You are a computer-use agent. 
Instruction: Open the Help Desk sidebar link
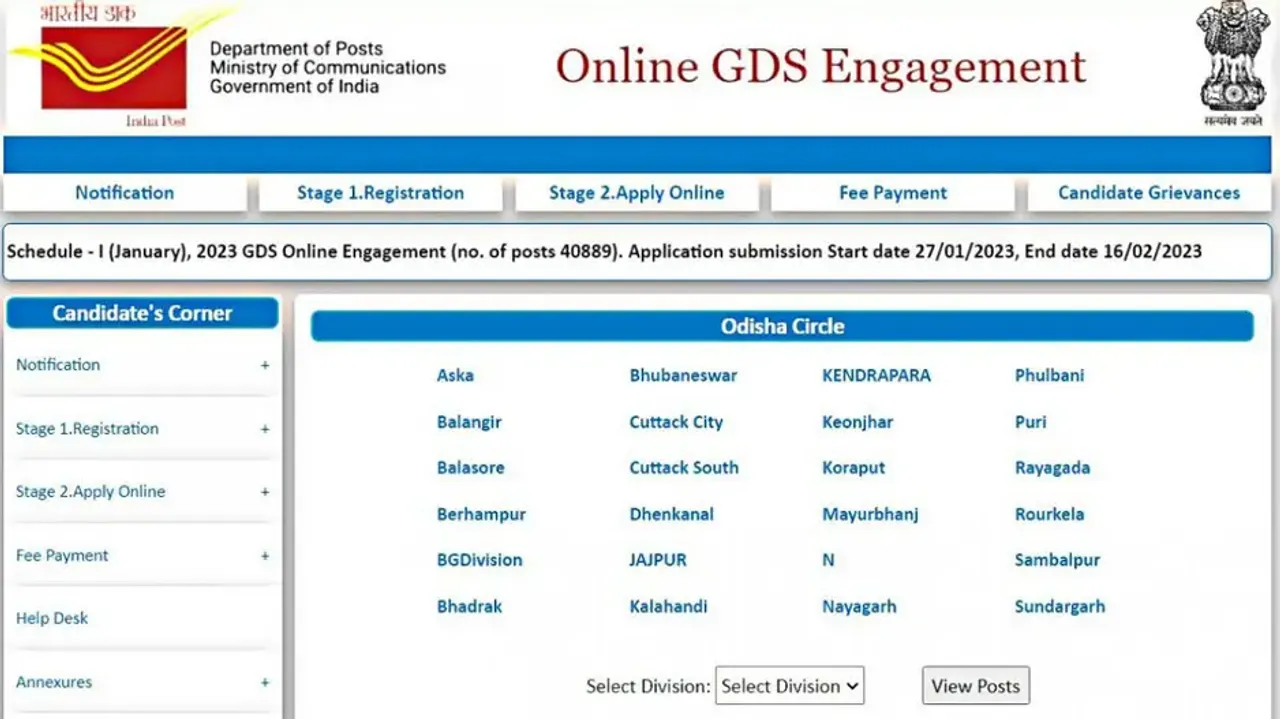[52, 618]
